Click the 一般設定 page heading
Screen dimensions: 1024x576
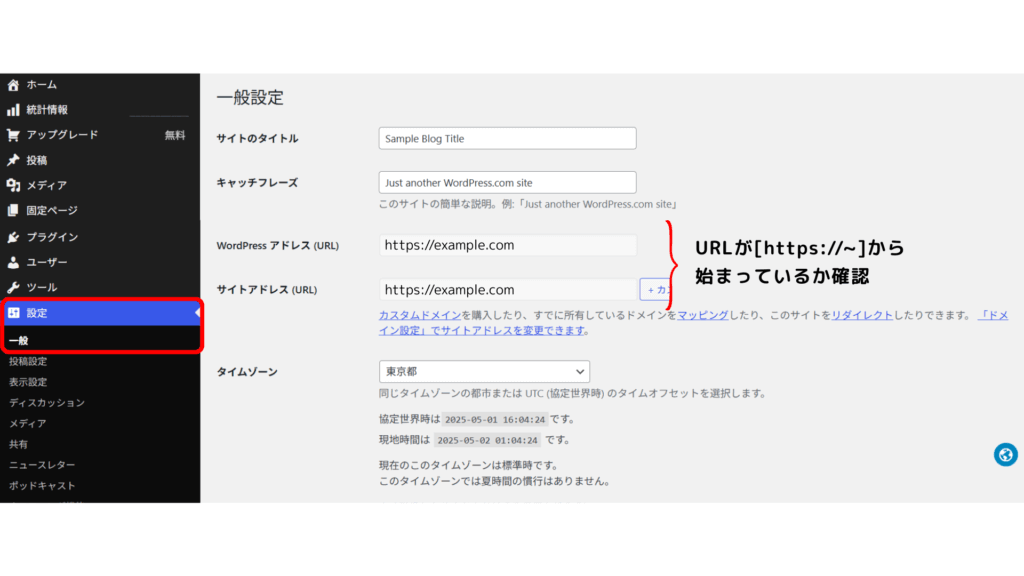tap(250, 98)
